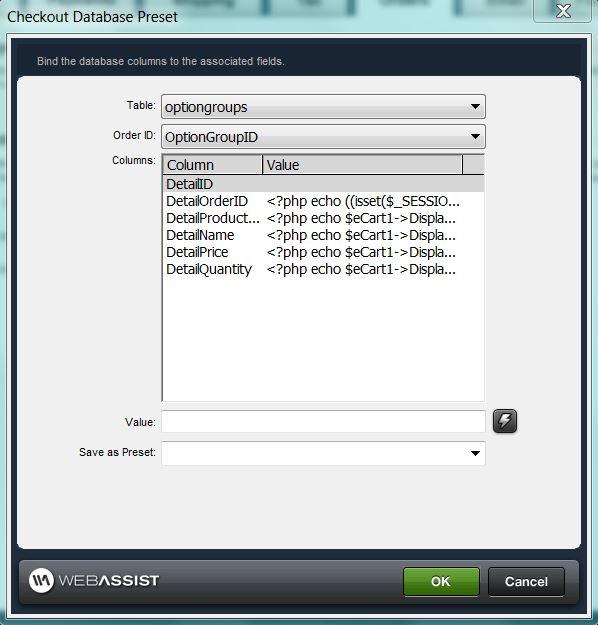Select the DetailQuantity row
The width and height of the screenshot is (598, 625).
coord(323,269)
